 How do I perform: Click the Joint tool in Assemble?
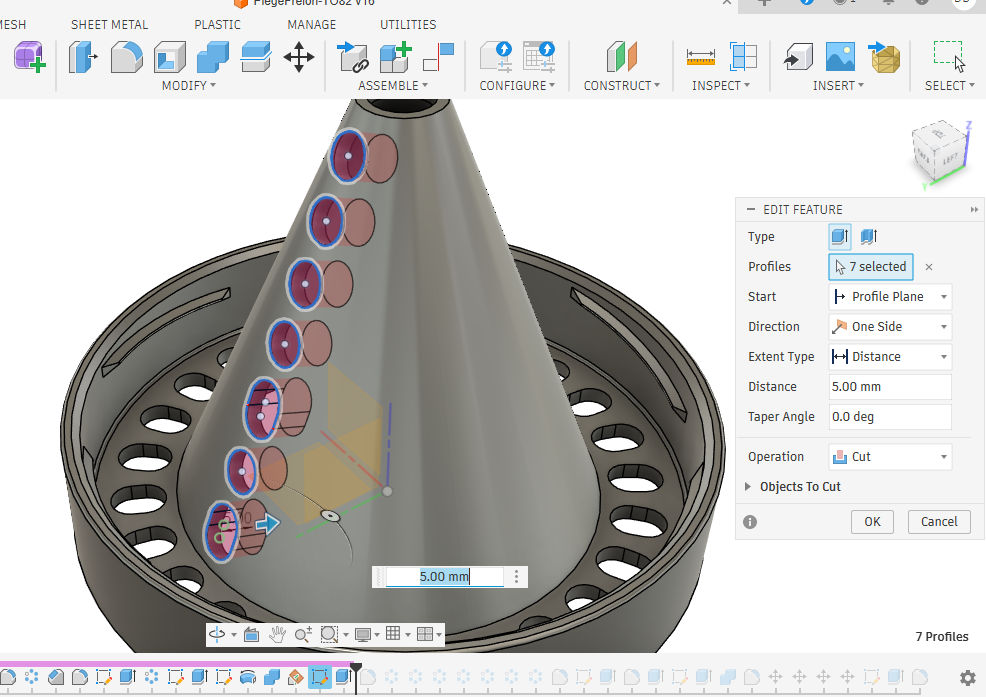click(352, 57)
